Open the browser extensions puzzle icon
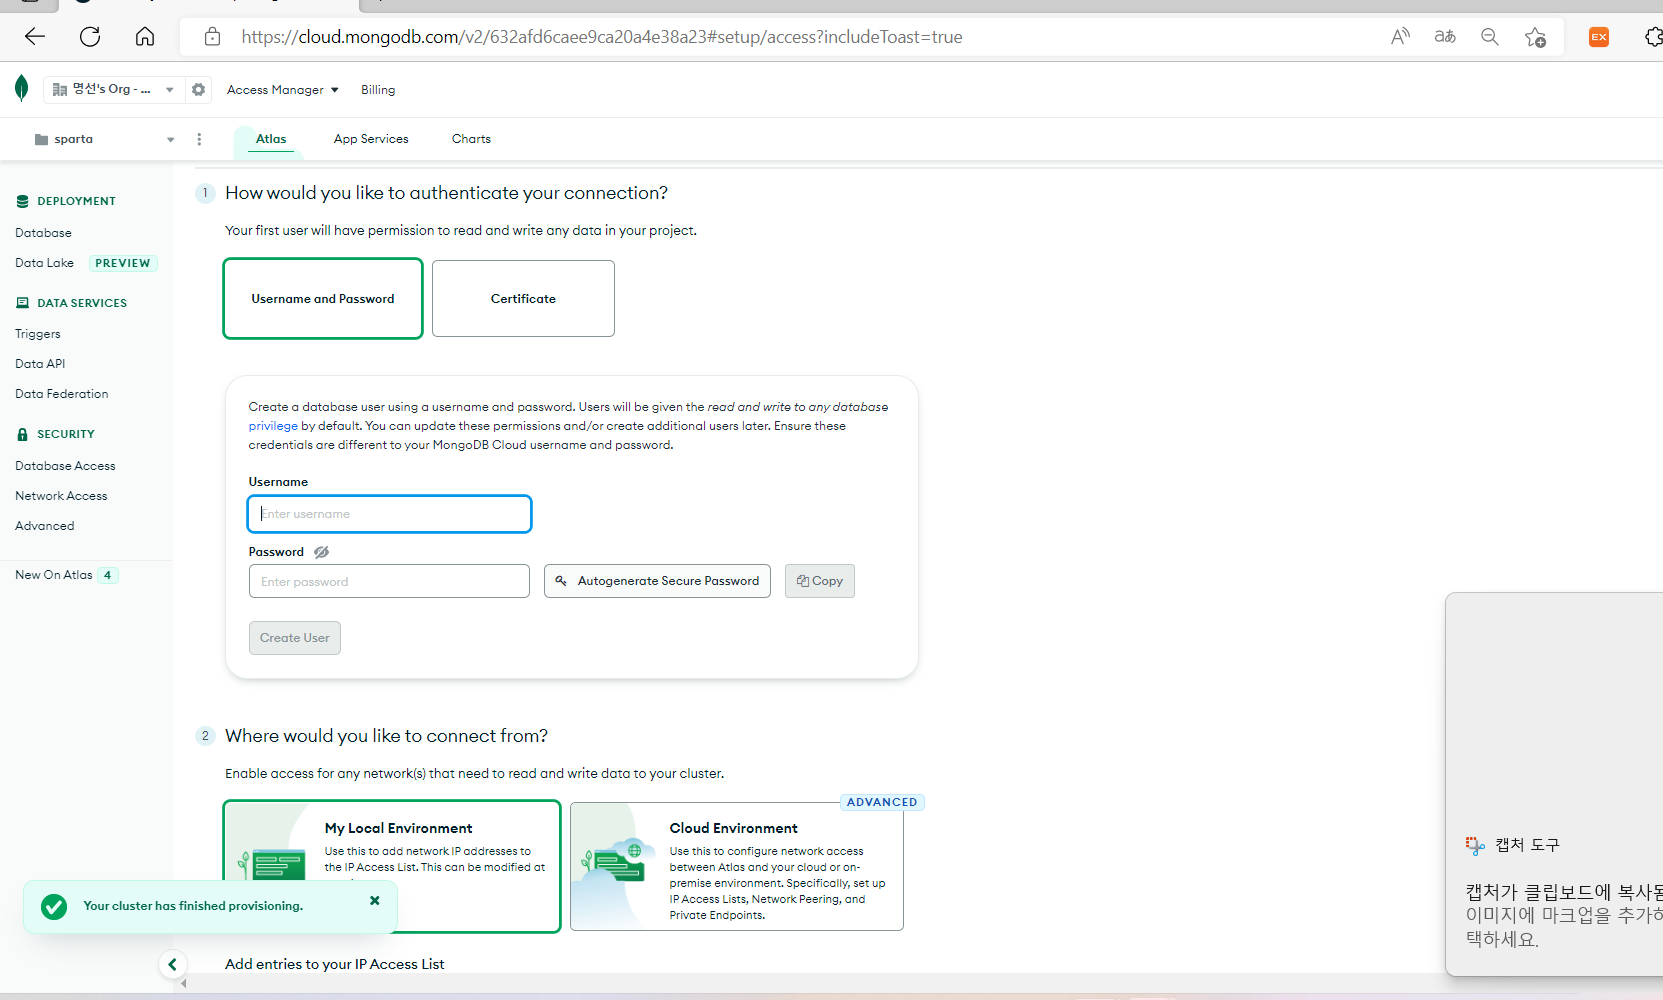The width and height of the screenshot is (1663, 1000). pos(1653,37)
